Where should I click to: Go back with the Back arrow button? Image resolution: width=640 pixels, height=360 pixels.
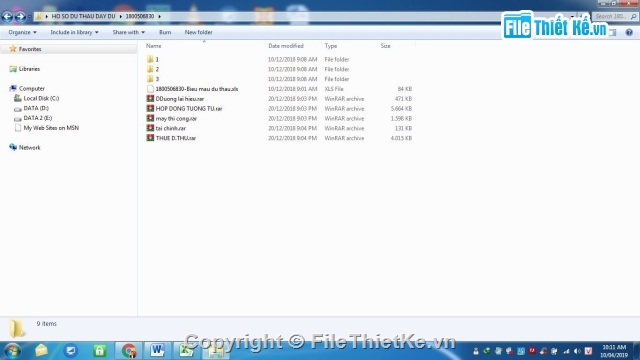click(x=7, y=17)
